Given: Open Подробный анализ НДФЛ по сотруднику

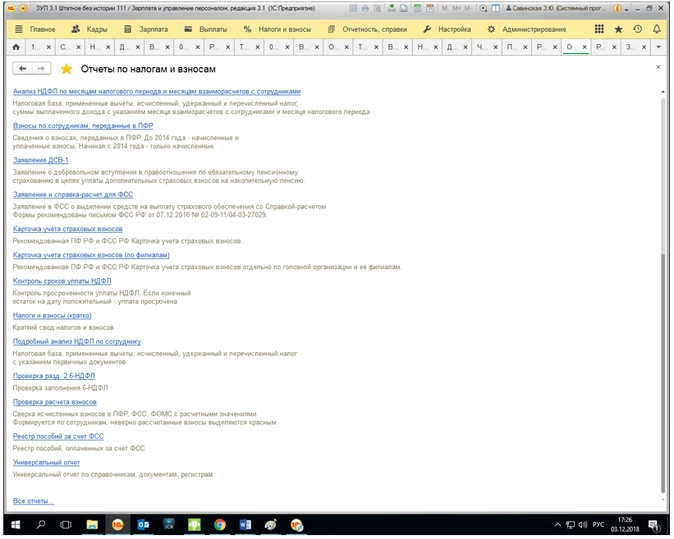Looking at the screenshot, I should point(77,341).
